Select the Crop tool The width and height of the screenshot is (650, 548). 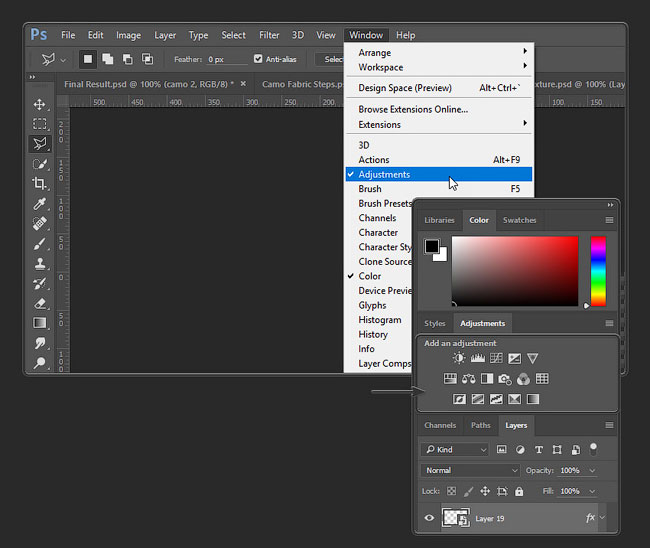click(40, 184)
